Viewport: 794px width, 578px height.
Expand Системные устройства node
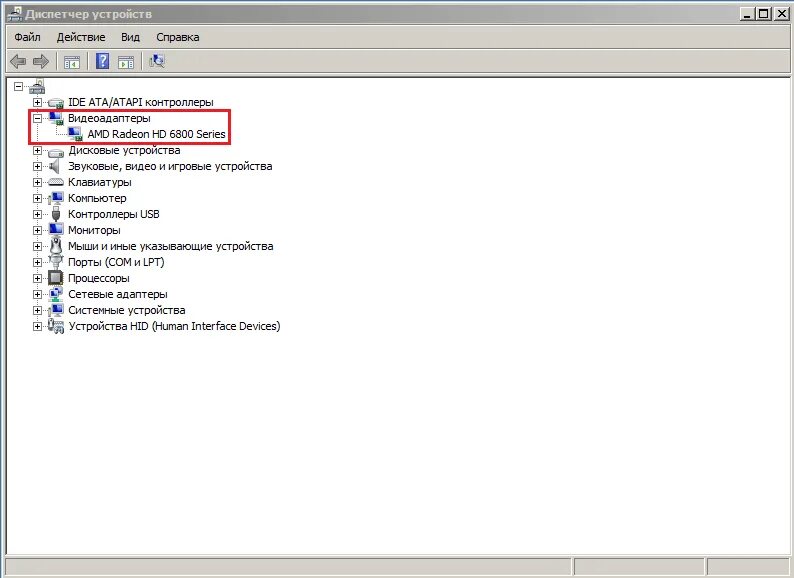tap(37, 311)
